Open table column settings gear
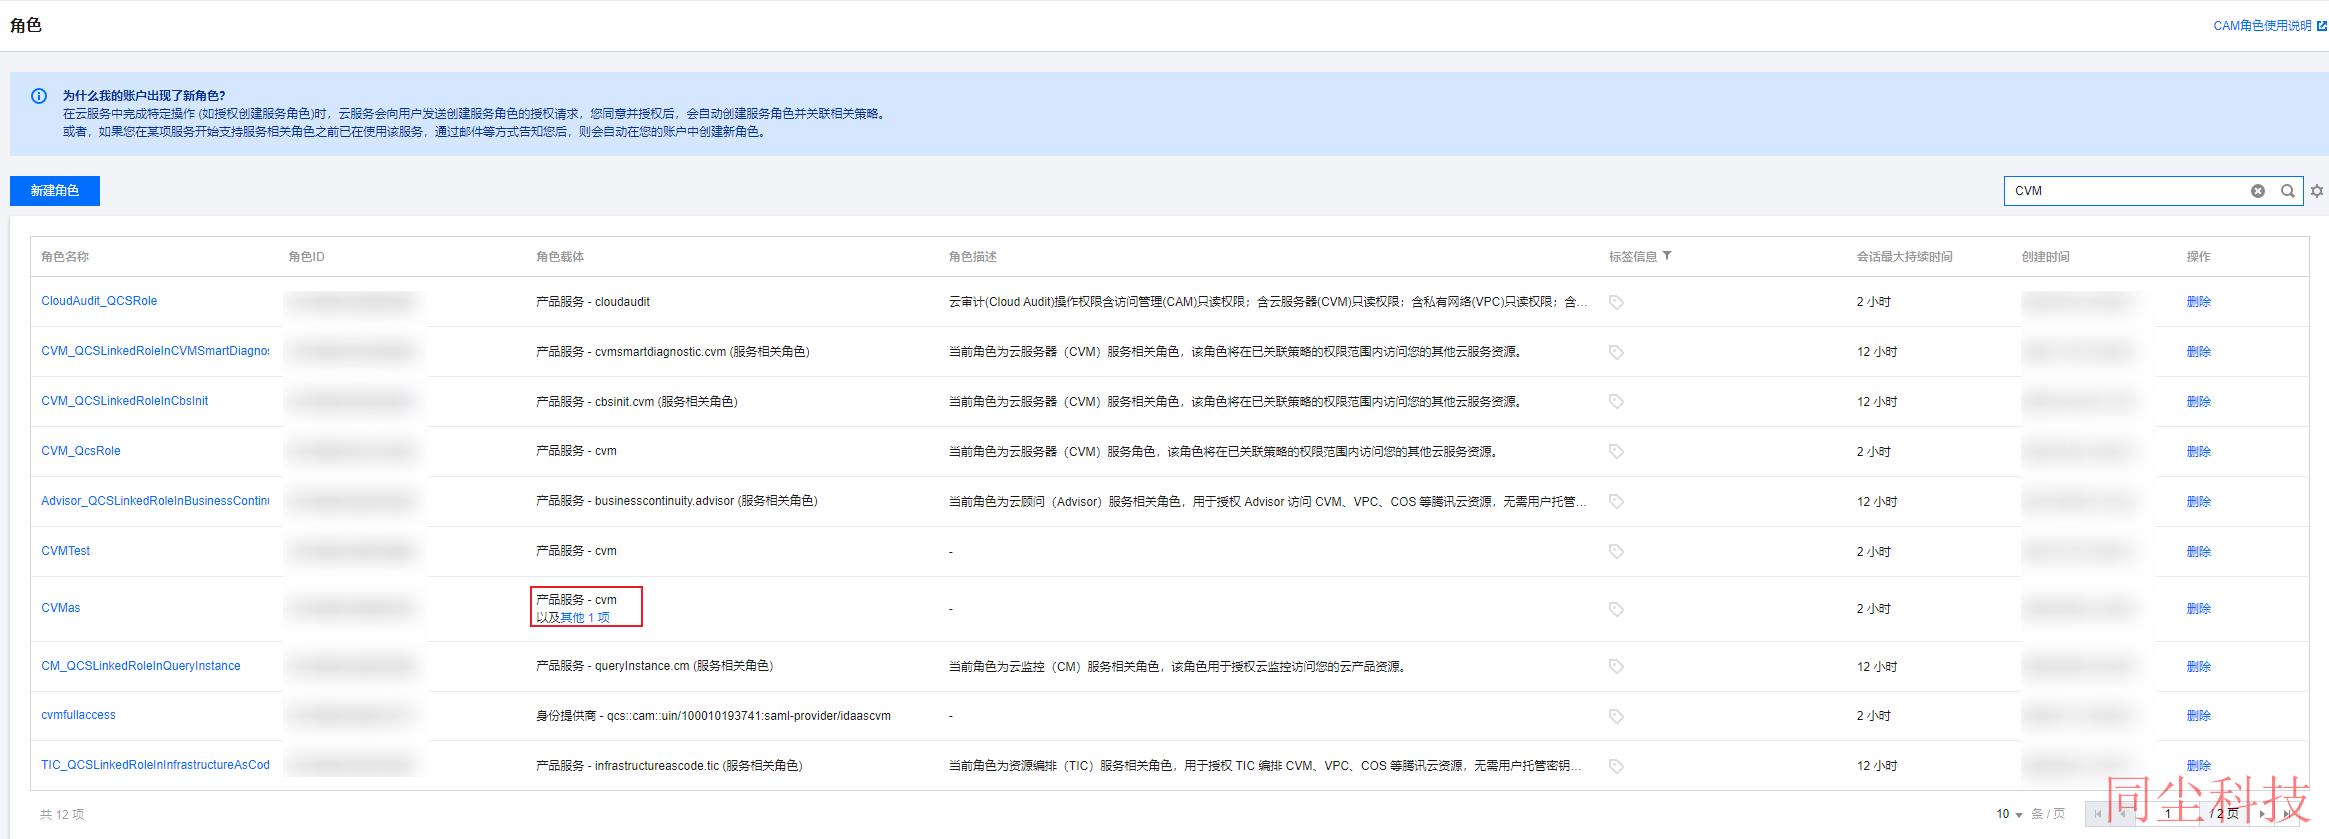 click(2316, 191)
